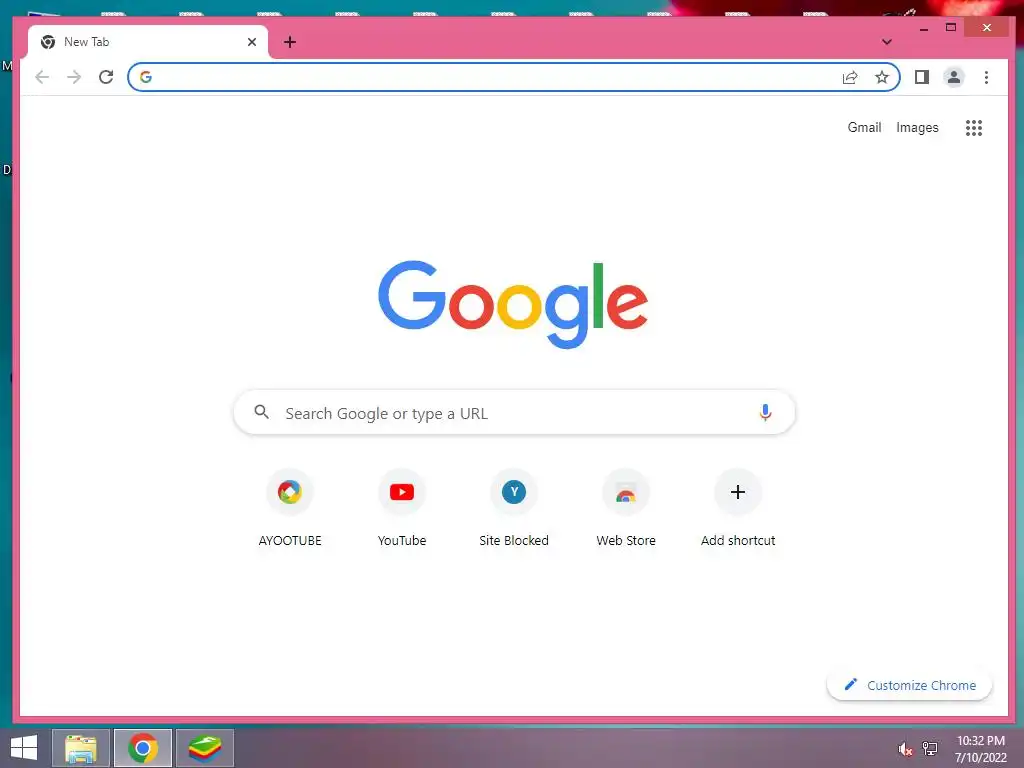
Task: Open the Gmail link
Action: (864, 127)
